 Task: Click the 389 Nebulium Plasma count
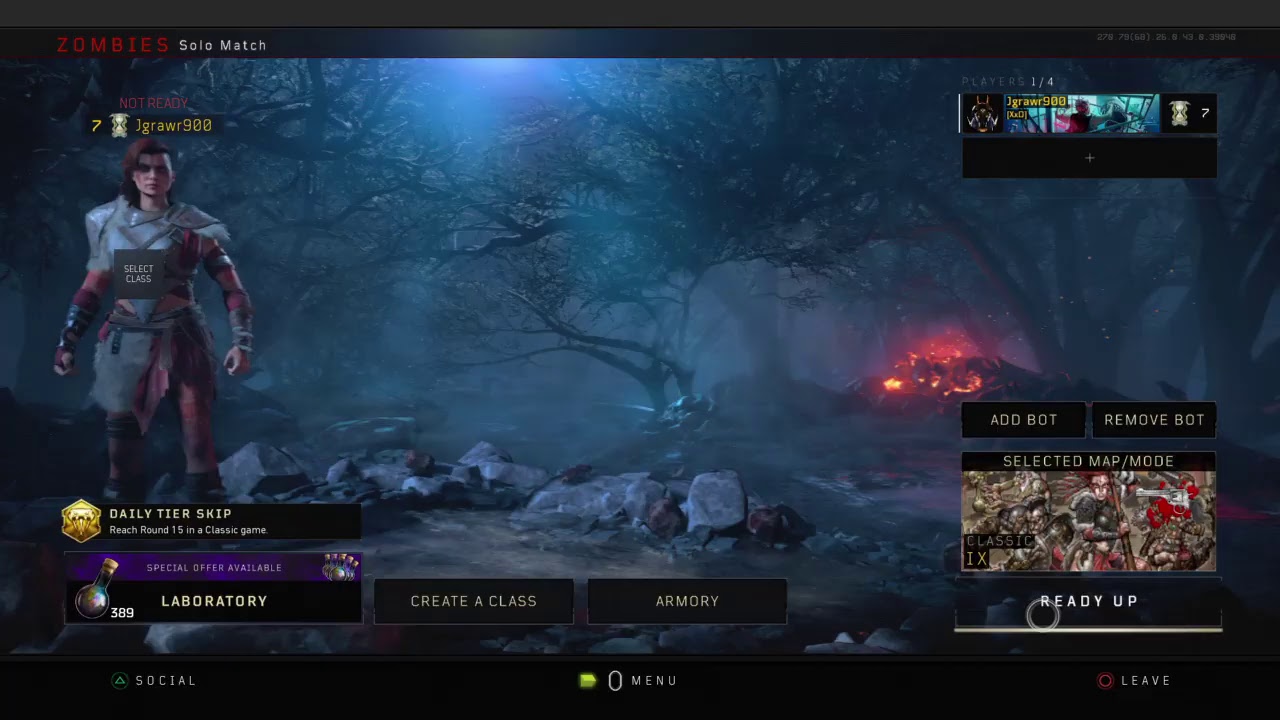pyautogui.click(x=122, y=613)
